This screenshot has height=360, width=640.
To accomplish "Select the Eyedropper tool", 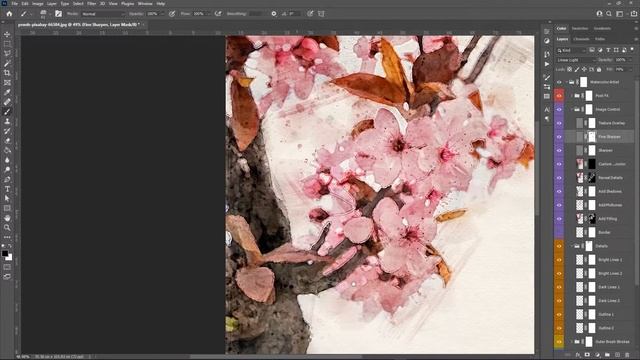I will (x=7, y=92).
